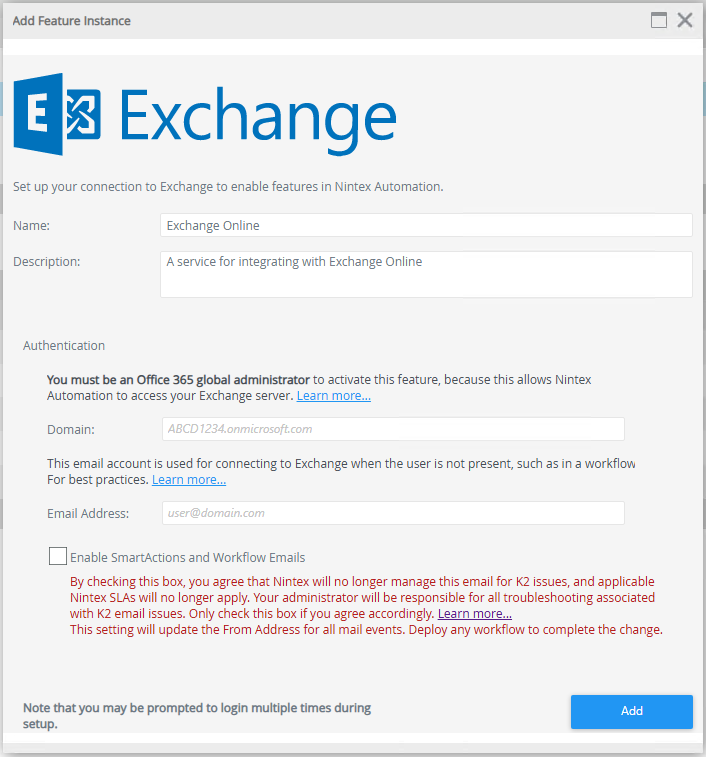706x757 pixels.
Task: Maximize the Add Feature Instance dialog
Action: tap(659, 21)
